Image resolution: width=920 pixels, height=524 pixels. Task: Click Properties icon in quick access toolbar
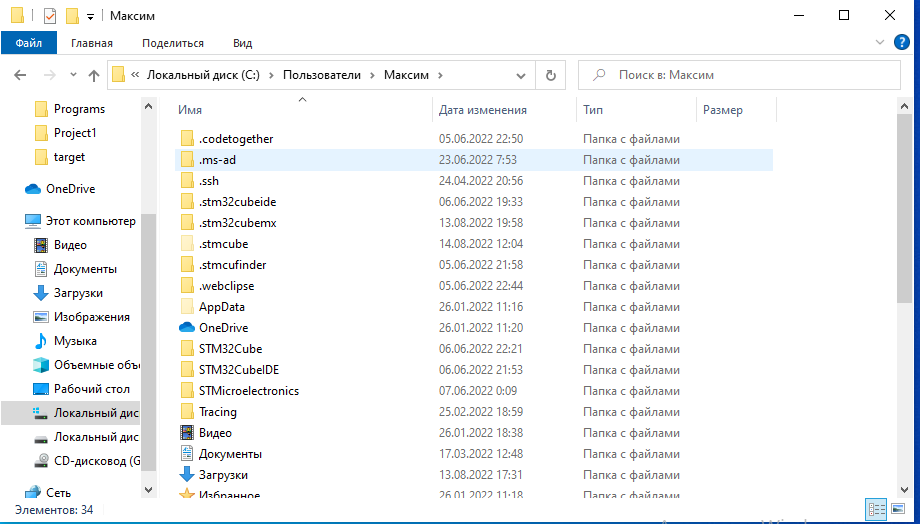click(50, 16)
